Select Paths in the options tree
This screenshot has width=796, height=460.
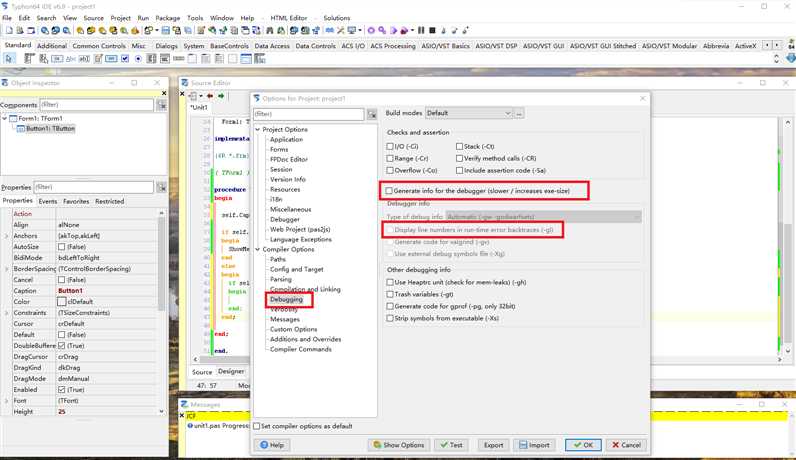tap(278, 259)
